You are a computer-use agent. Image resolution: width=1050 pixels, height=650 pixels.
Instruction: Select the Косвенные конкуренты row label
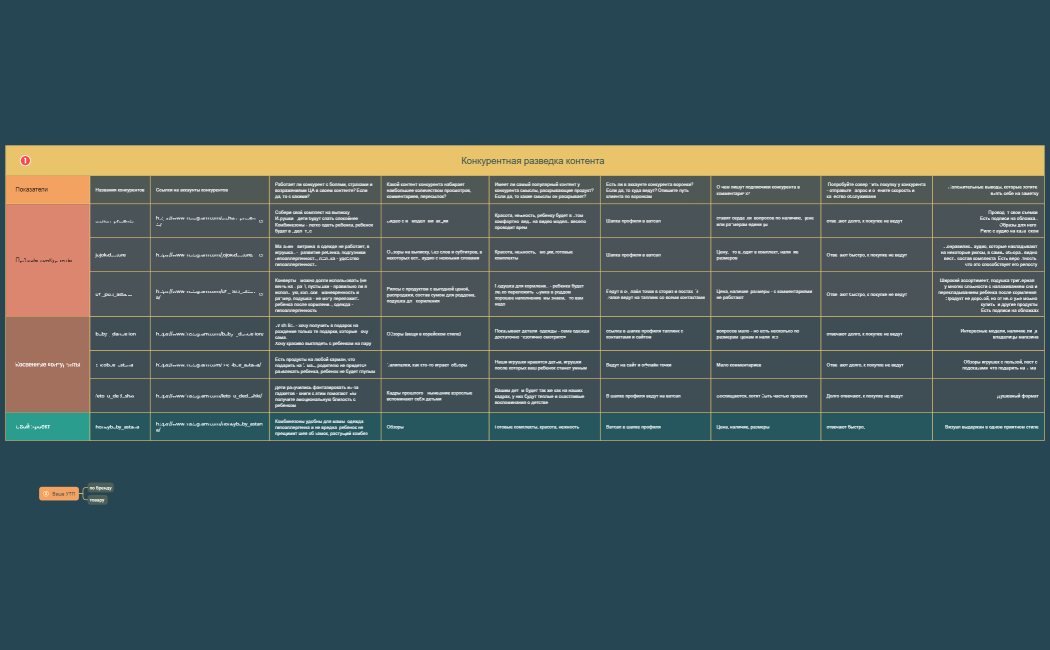46,364
